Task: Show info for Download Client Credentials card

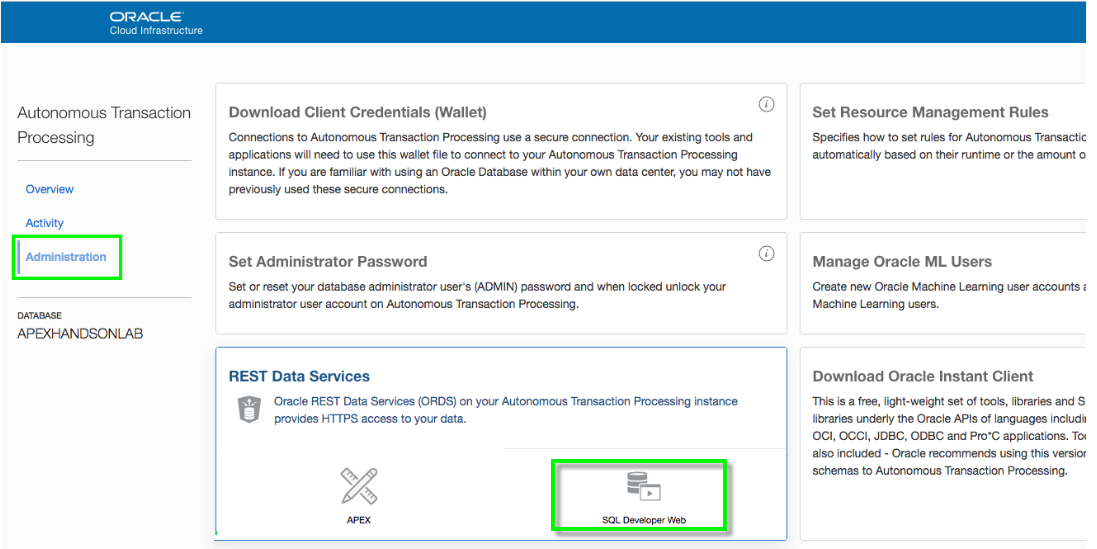Action: [x=767, y=104]
